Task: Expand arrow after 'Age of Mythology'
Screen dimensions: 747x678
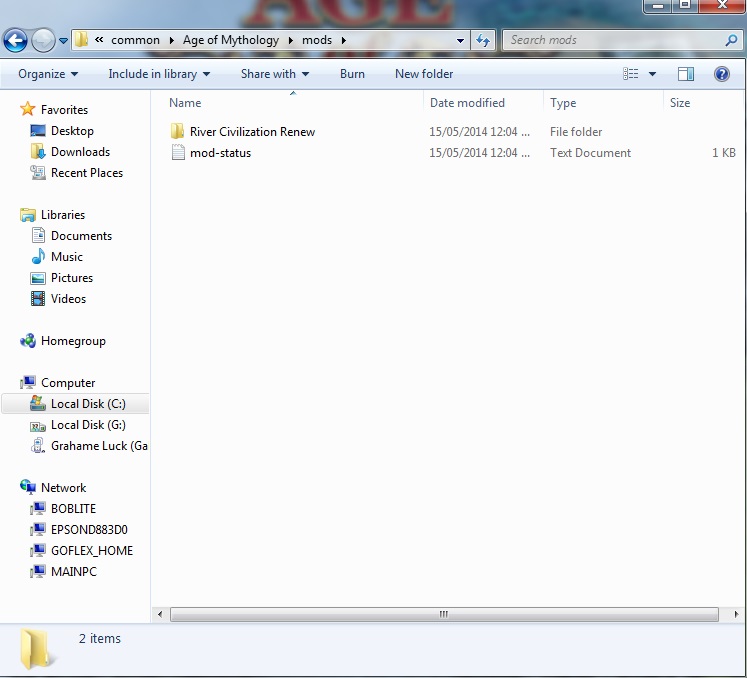Action: (x=291, y=40)
